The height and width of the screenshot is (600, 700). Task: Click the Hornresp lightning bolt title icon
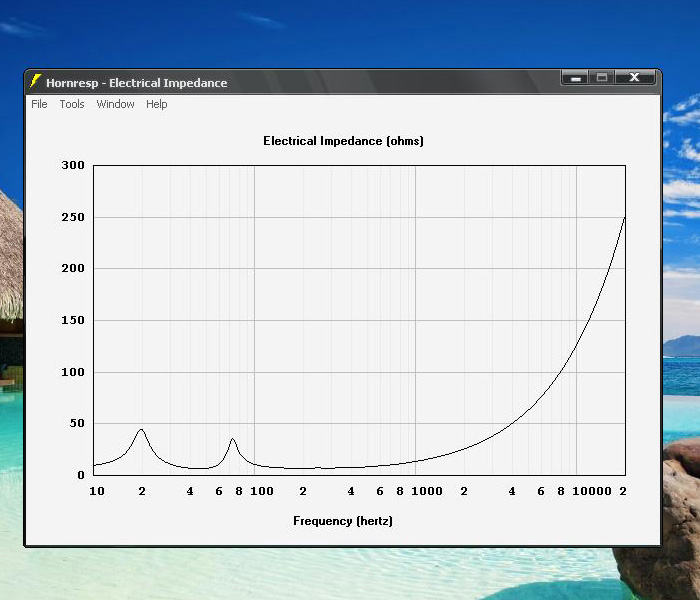point(35,81)
